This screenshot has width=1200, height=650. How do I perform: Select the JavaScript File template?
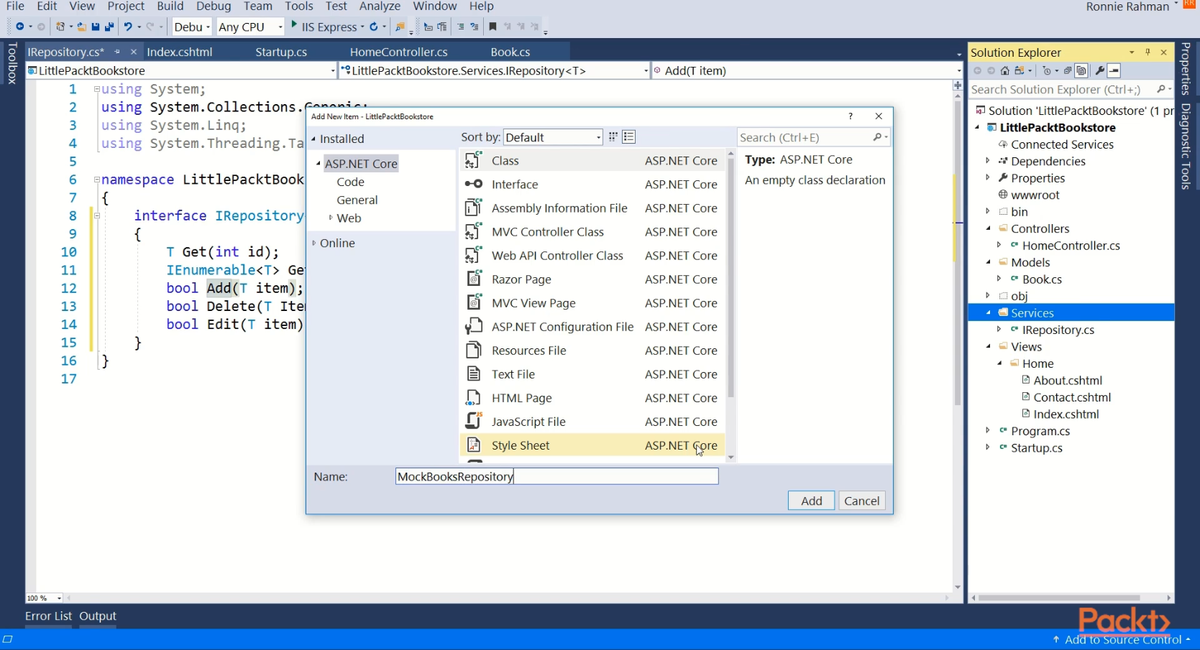(x=594, y=421)
